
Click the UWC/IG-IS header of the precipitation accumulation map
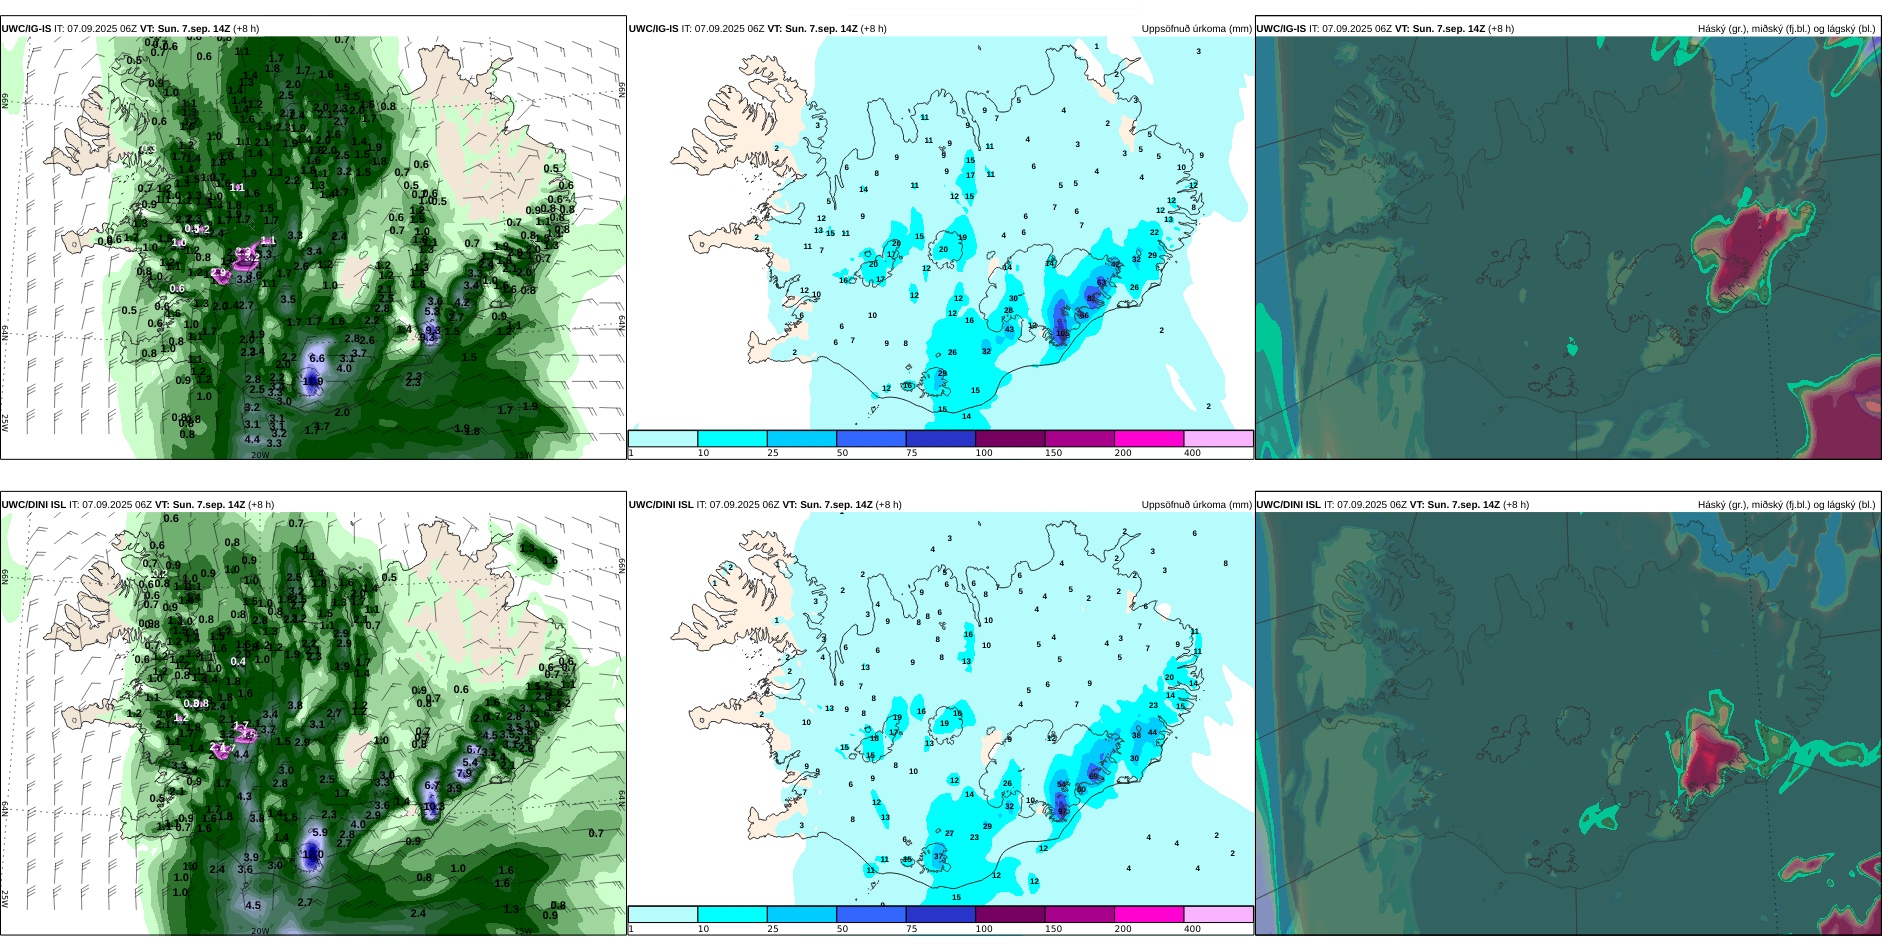point(758,29)
